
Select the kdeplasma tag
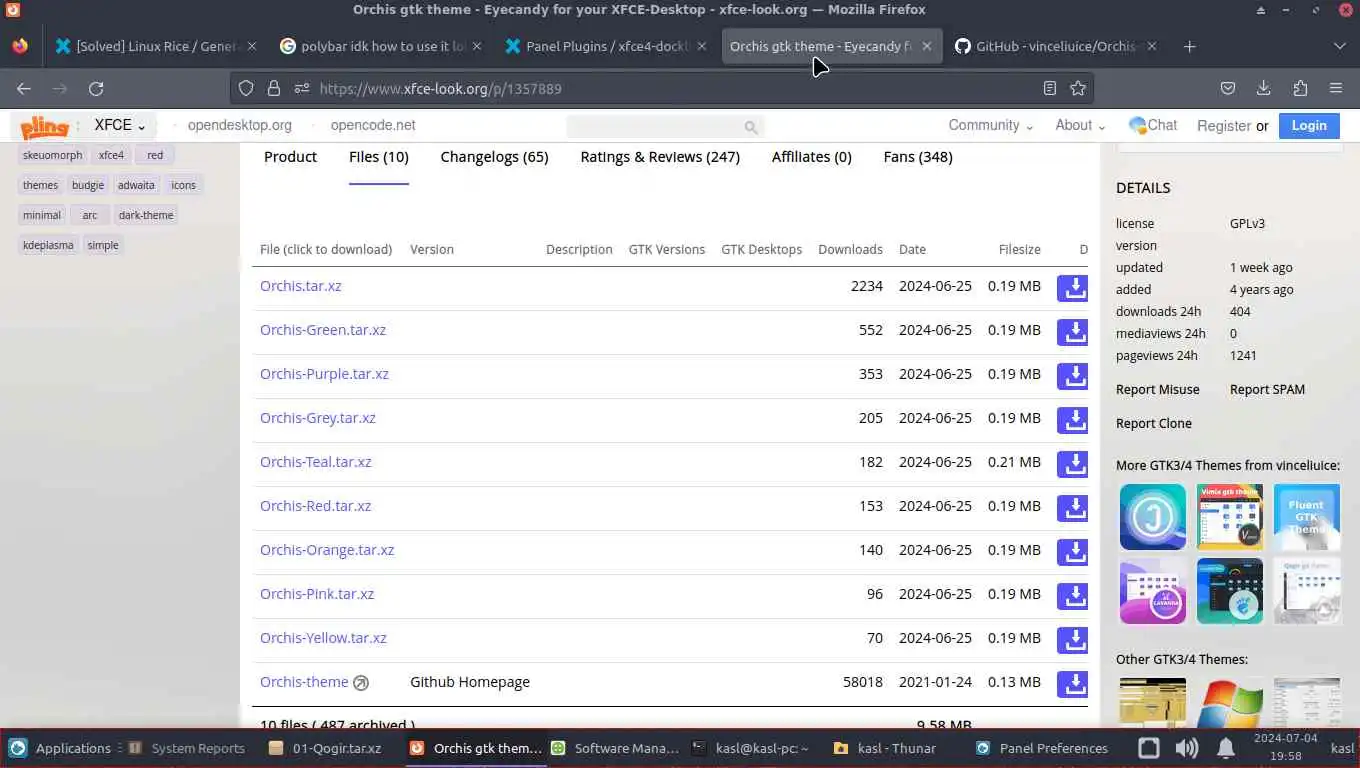point(49,245)
